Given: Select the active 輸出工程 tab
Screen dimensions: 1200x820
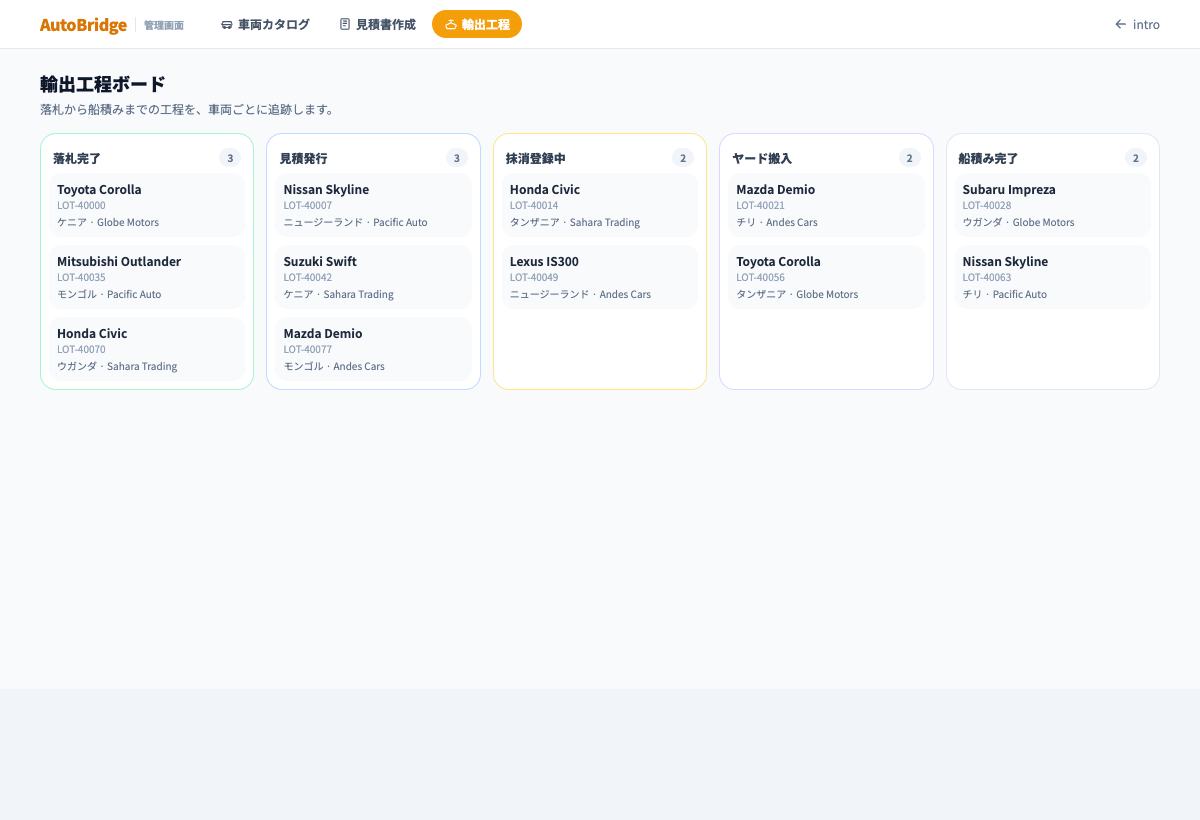Looking at the screenshot, I should (477, 24).
